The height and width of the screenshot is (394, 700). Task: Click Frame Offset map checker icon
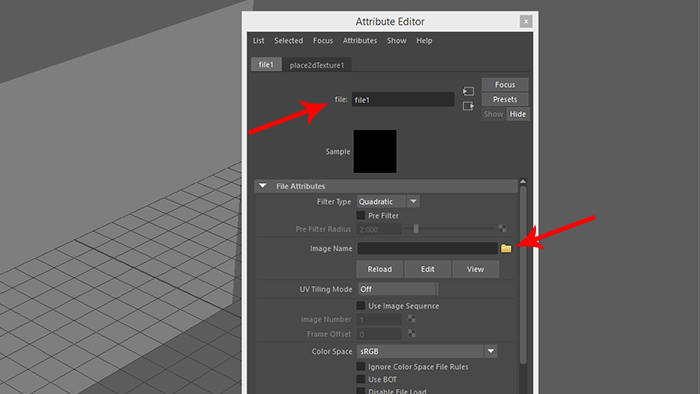pyautogui.click(x=412, y=333)
